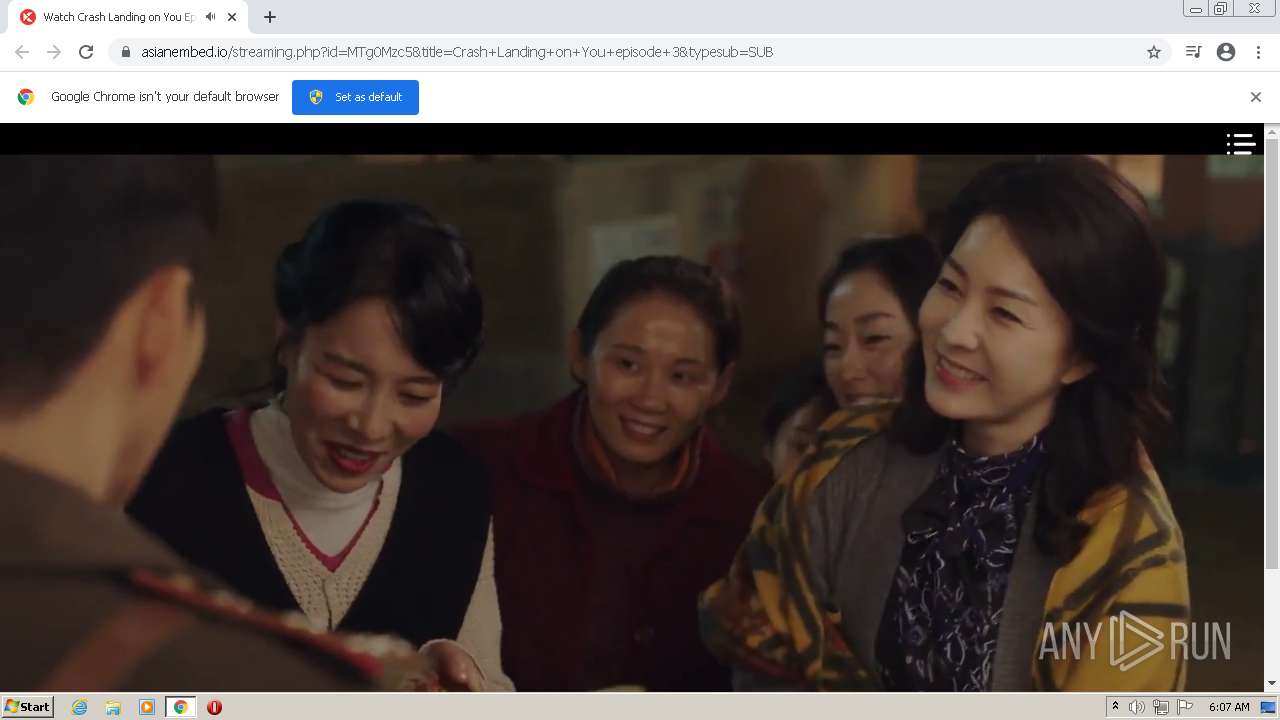The width and height of the screenshot is (1280, 720).
Task: Mute the tab audio speaker icon
Action: point(211,17)
